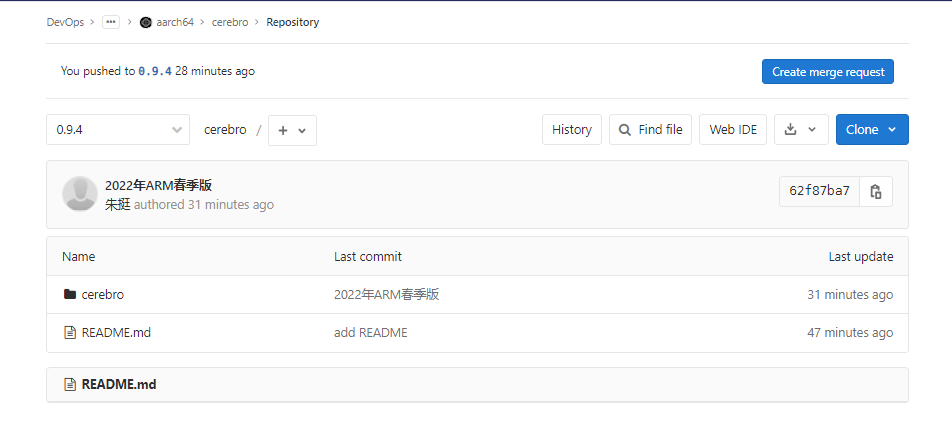Open README.md in the file list
Screen dimensions: 952x423
pyautogui.click(x=116, y=333)
